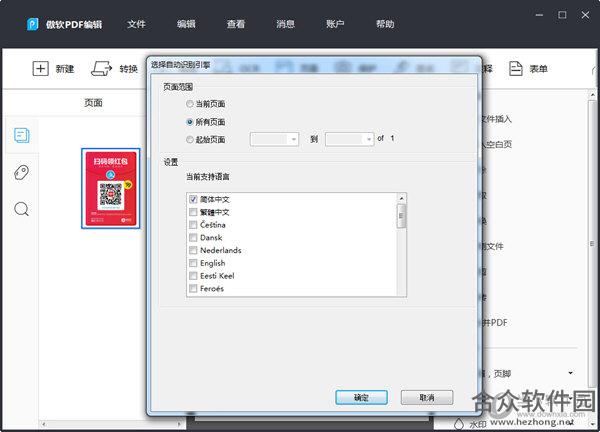The height and width of the screenshot is (432, 600).
Task: Uncheck the 简体中文 language checkbox
Action: click(x=193, y=199)
